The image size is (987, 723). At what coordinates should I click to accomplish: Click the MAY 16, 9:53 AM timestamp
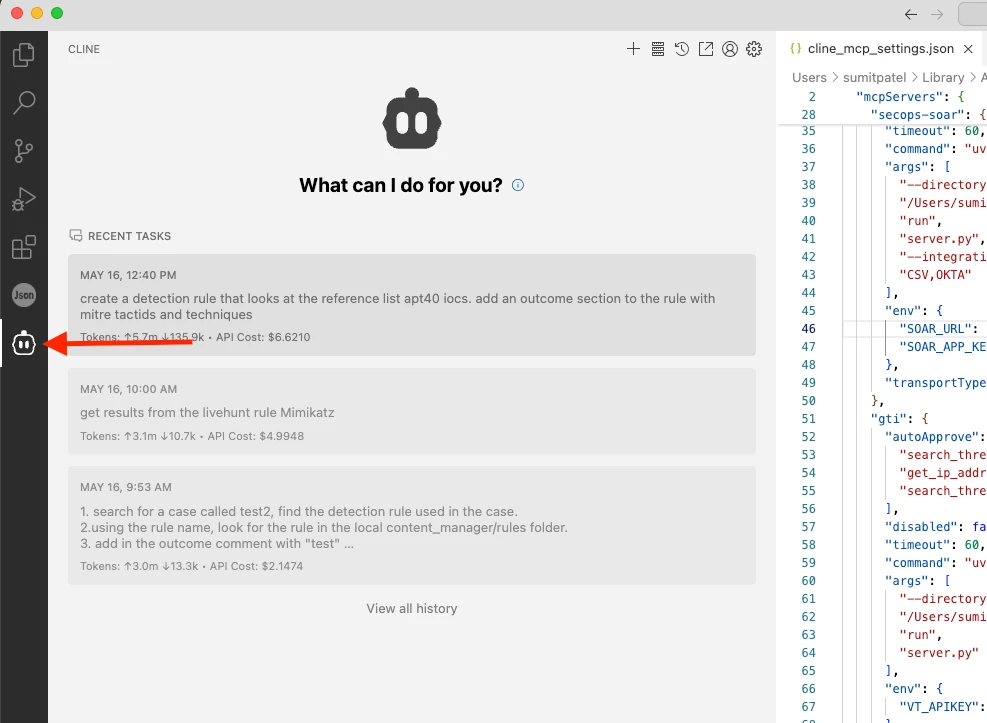point(125,487)
